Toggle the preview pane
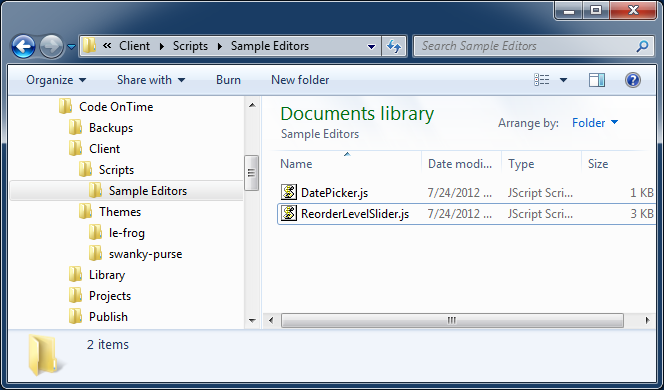The height and width of the screenshot is (390, 664). [x=597, y=80]
